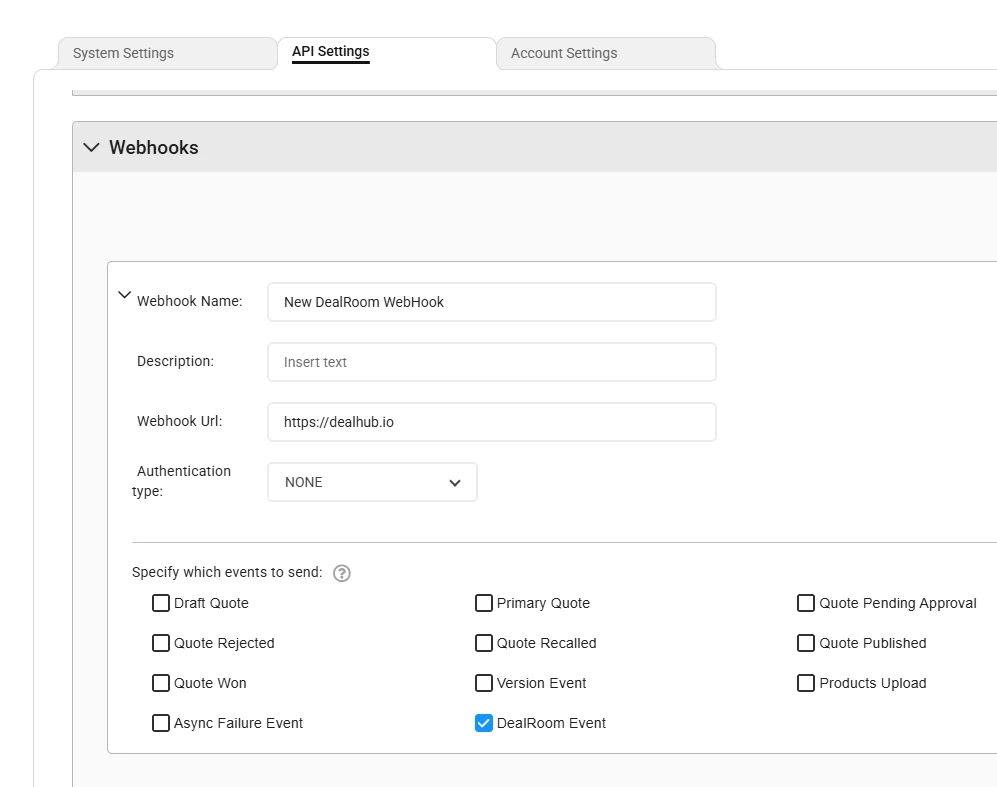Check the Quote Won checkbox
The height and width of the screenshot is (787, 997).
161,683
